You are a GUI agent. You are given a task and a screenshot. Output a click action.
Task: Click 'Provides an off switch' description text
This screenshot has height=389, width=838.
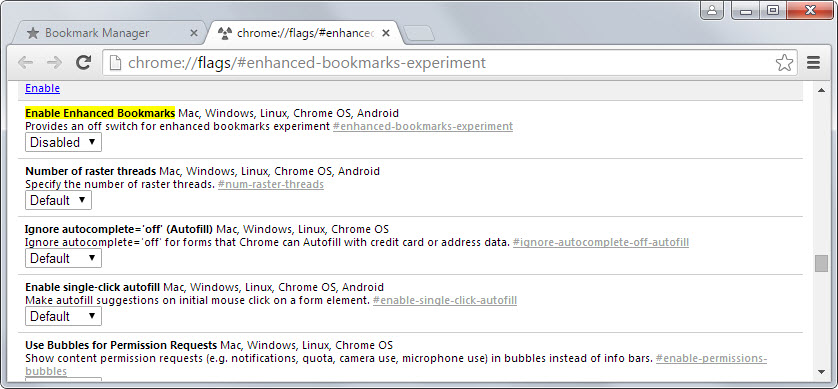177,127
